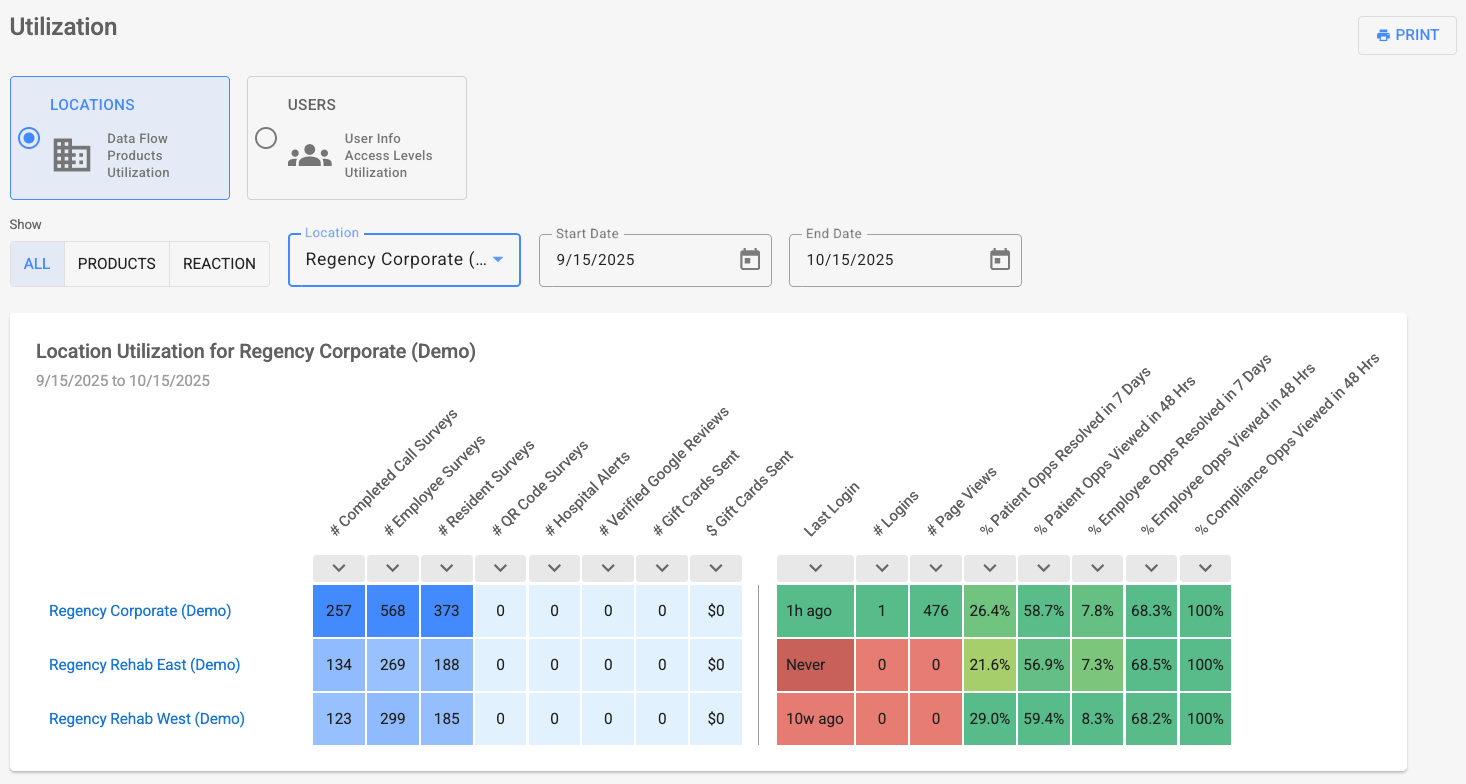The width and height of the screenshot is (1466, 784).
Task: Toggle the ALL show filter
Action: [37, 264]
